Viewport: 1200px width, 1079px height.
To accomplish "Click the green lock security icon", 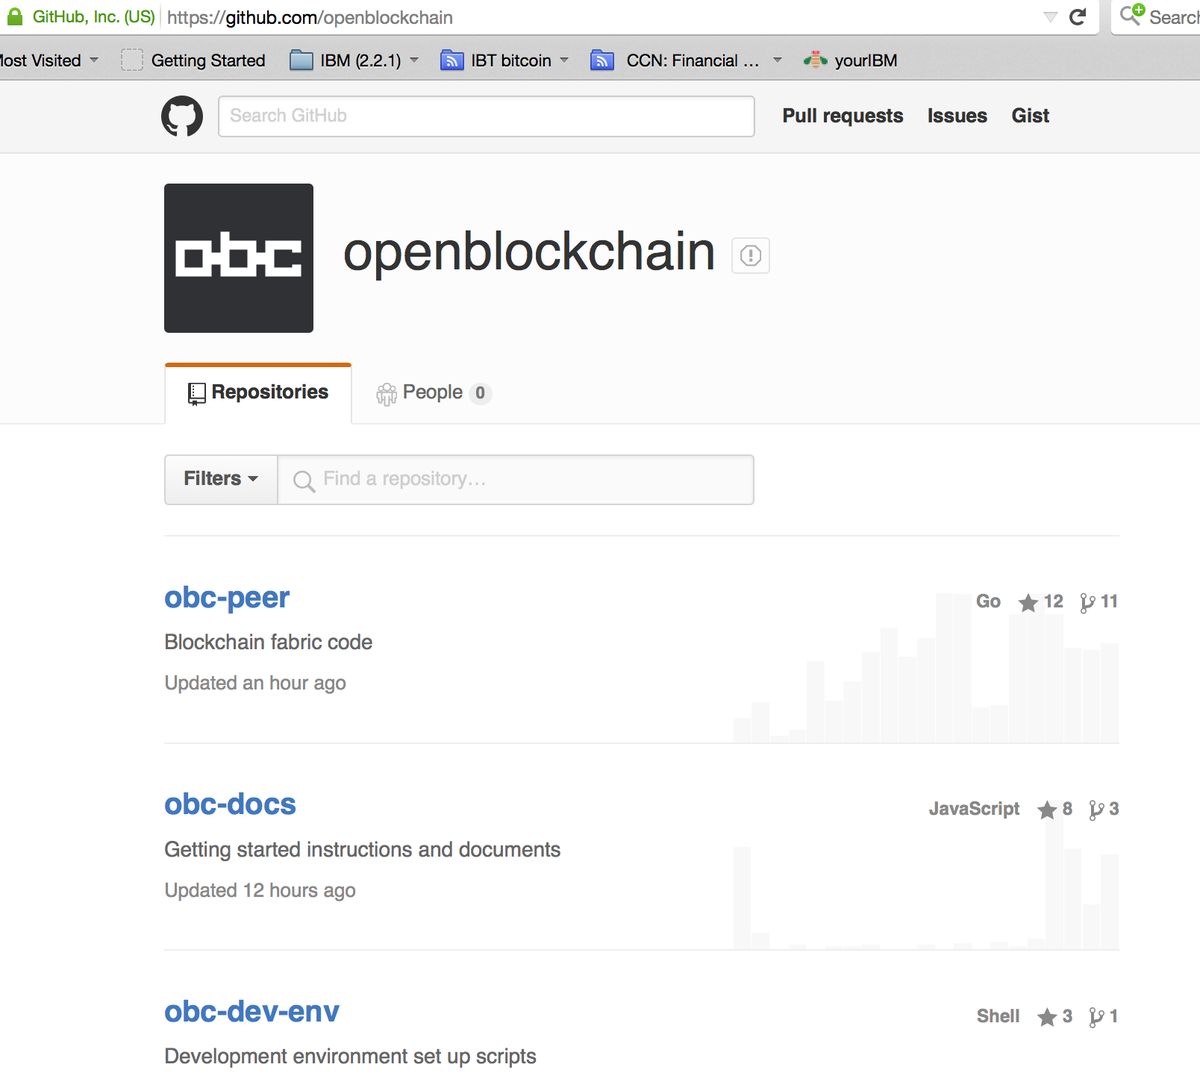I will pyautogui.click(x=14, y=17).
